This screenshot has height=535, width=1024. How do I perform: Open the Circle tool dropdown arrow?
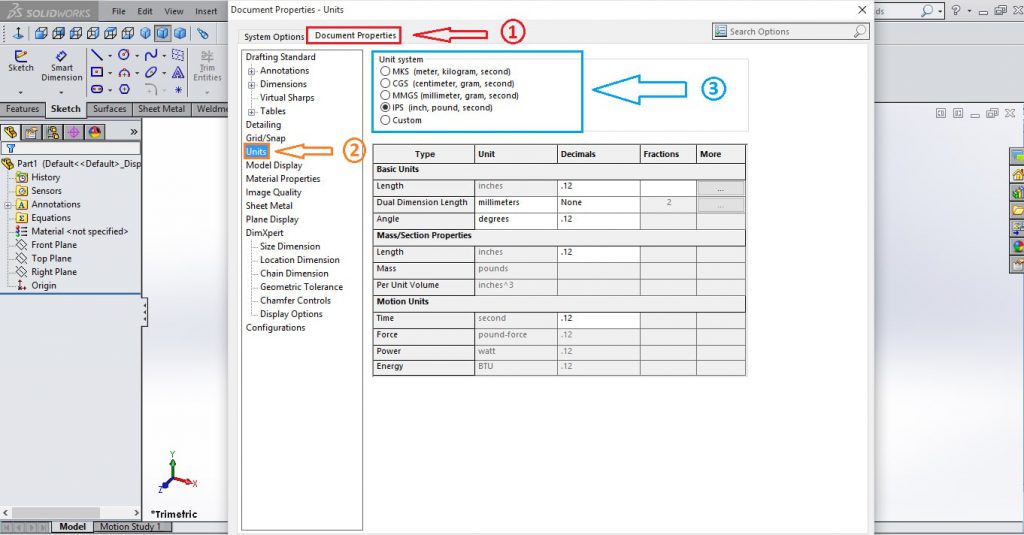[x=136, y=56]
